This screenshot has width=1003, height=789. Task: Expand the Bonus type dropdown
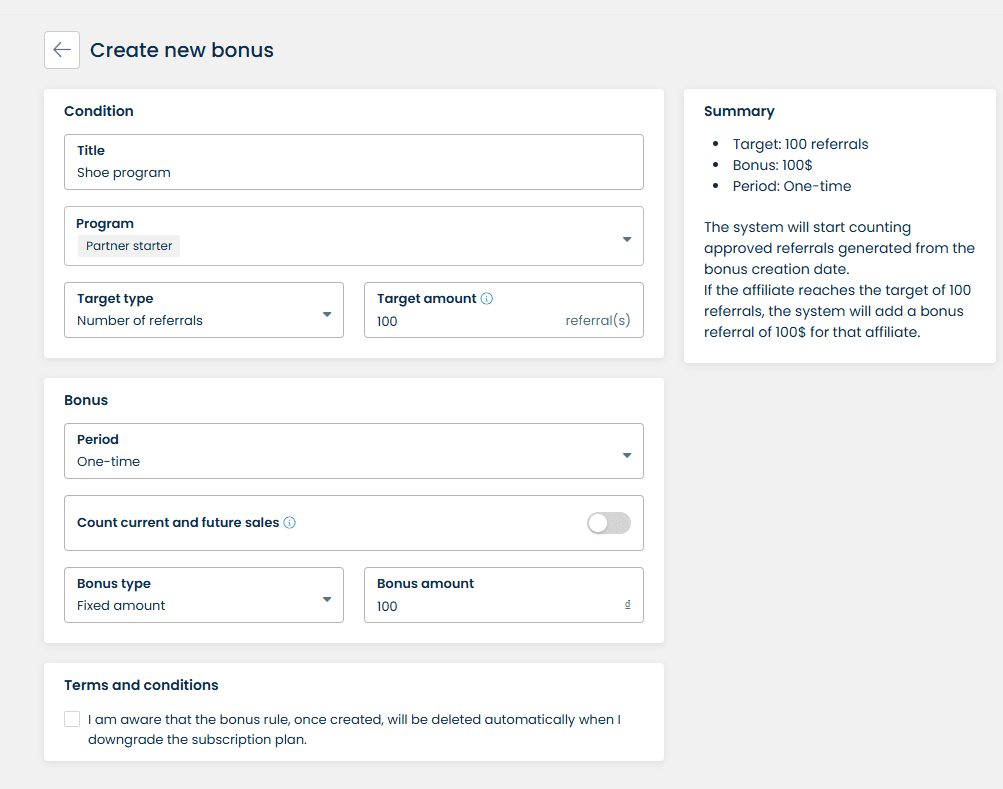pos(204,595)
